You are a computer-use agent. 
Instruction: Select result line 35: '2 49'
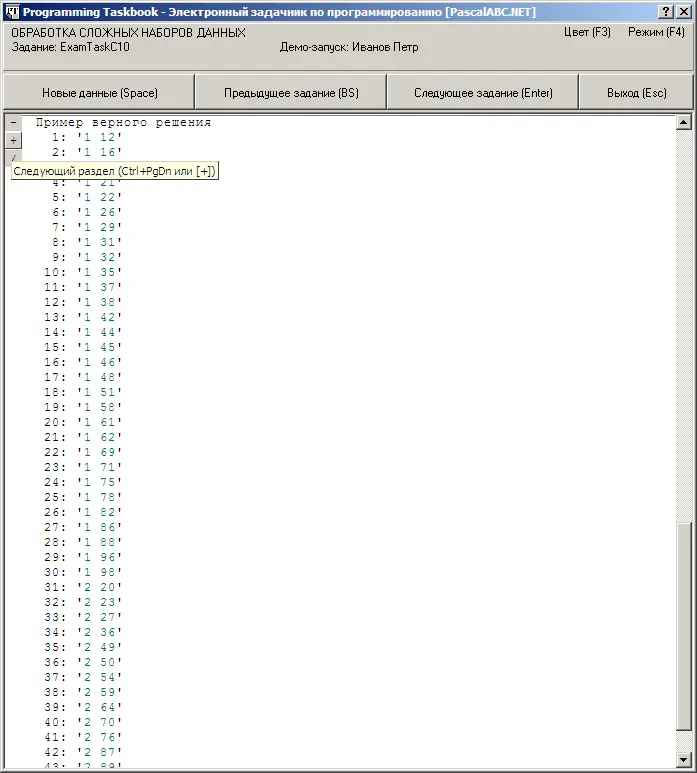tap(82, 647)
